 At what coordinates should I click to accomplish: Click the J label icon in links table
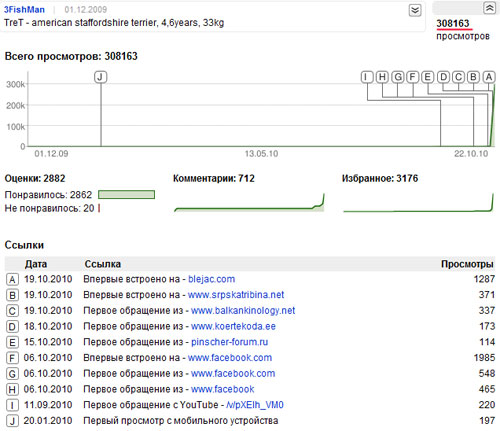pos(12,421)
